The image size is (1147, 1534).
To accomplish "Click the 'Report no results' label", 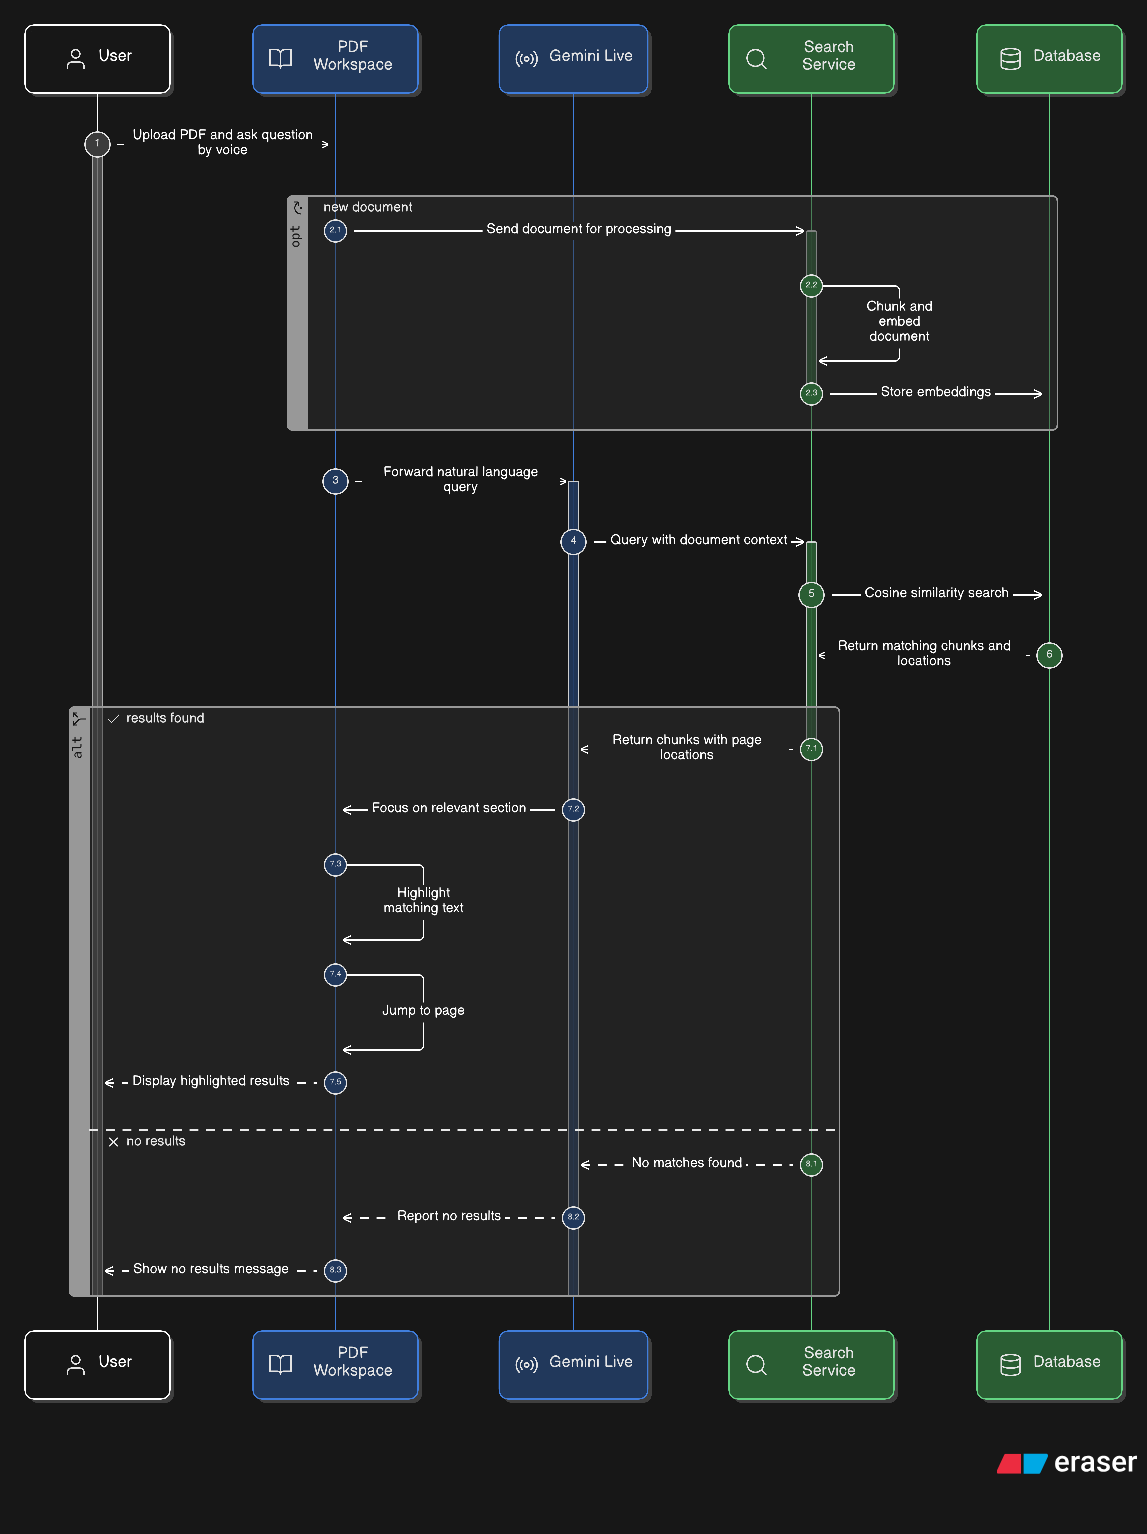I will pos(449,1216).
